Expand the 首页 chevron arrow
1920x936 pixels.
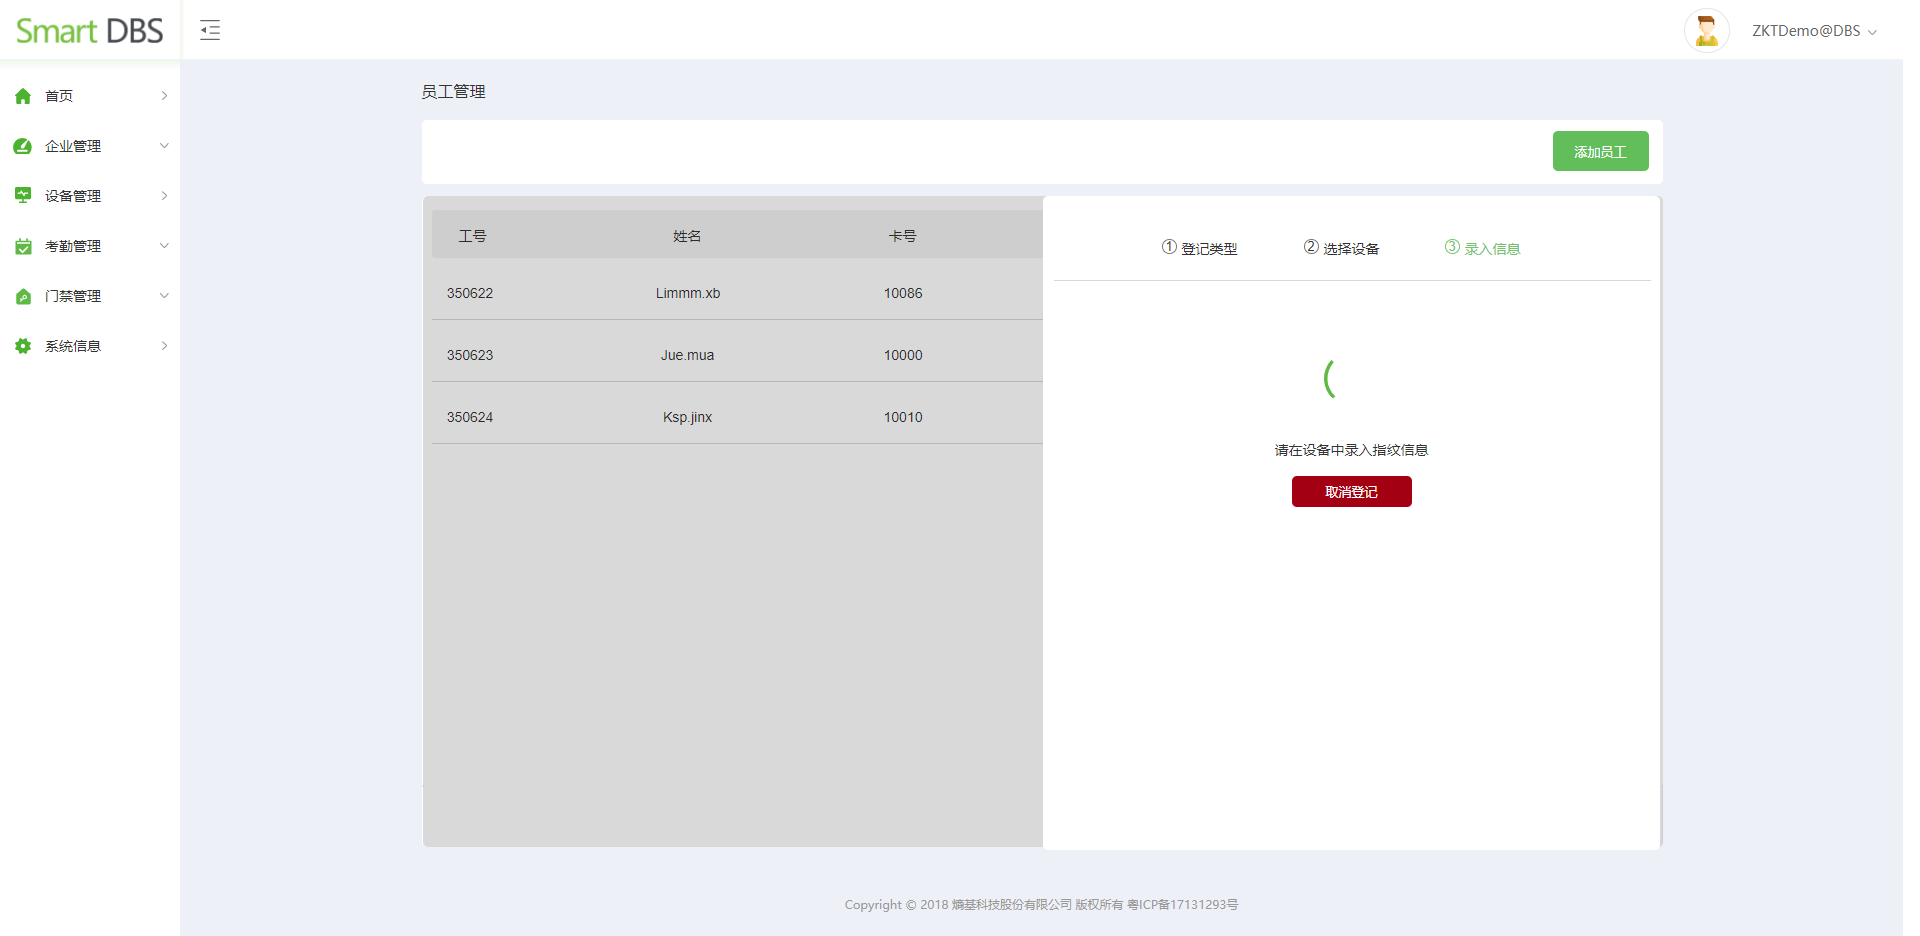164,96
